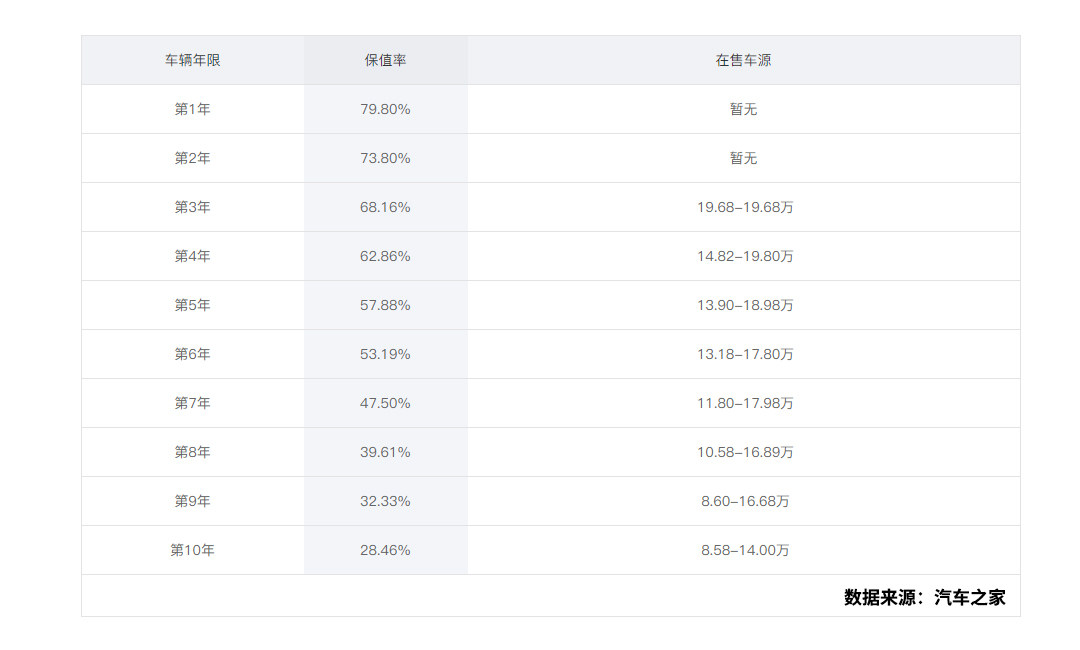Select the 8.58–14.00万 price range
The width and height of the screenshot is (1080, 650).
(745, 550)
